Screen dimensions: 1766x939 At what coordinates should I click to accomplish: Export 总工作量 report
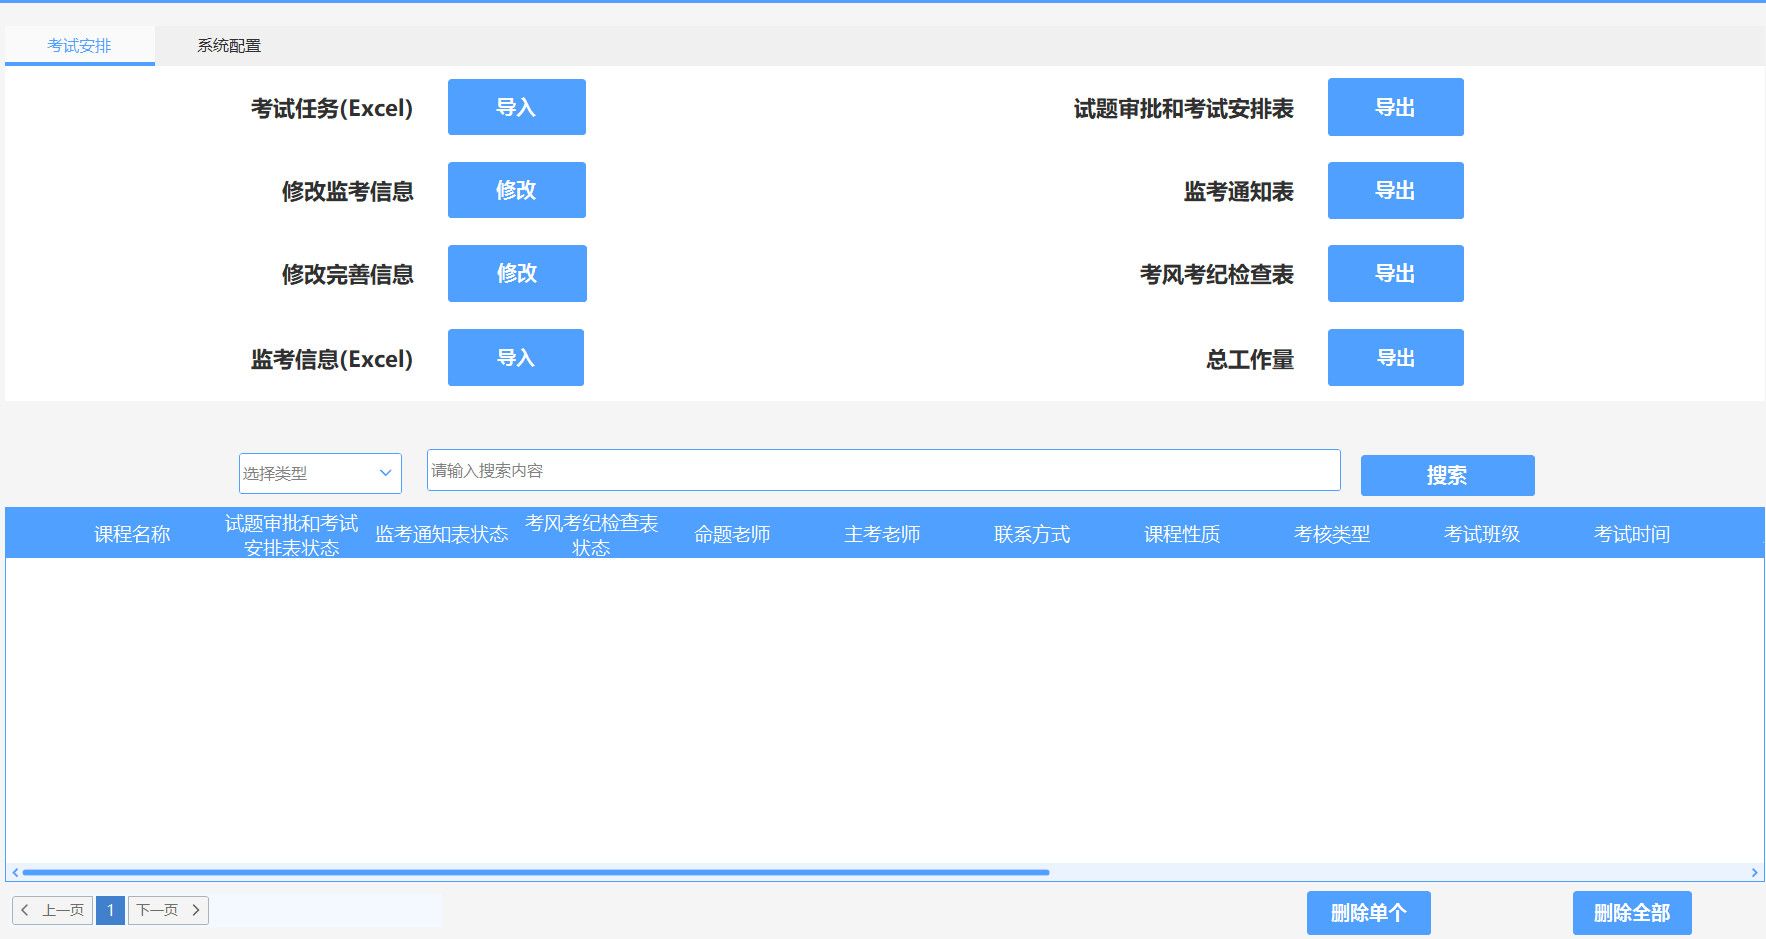pyautogui.click(x=1395, y=357)
